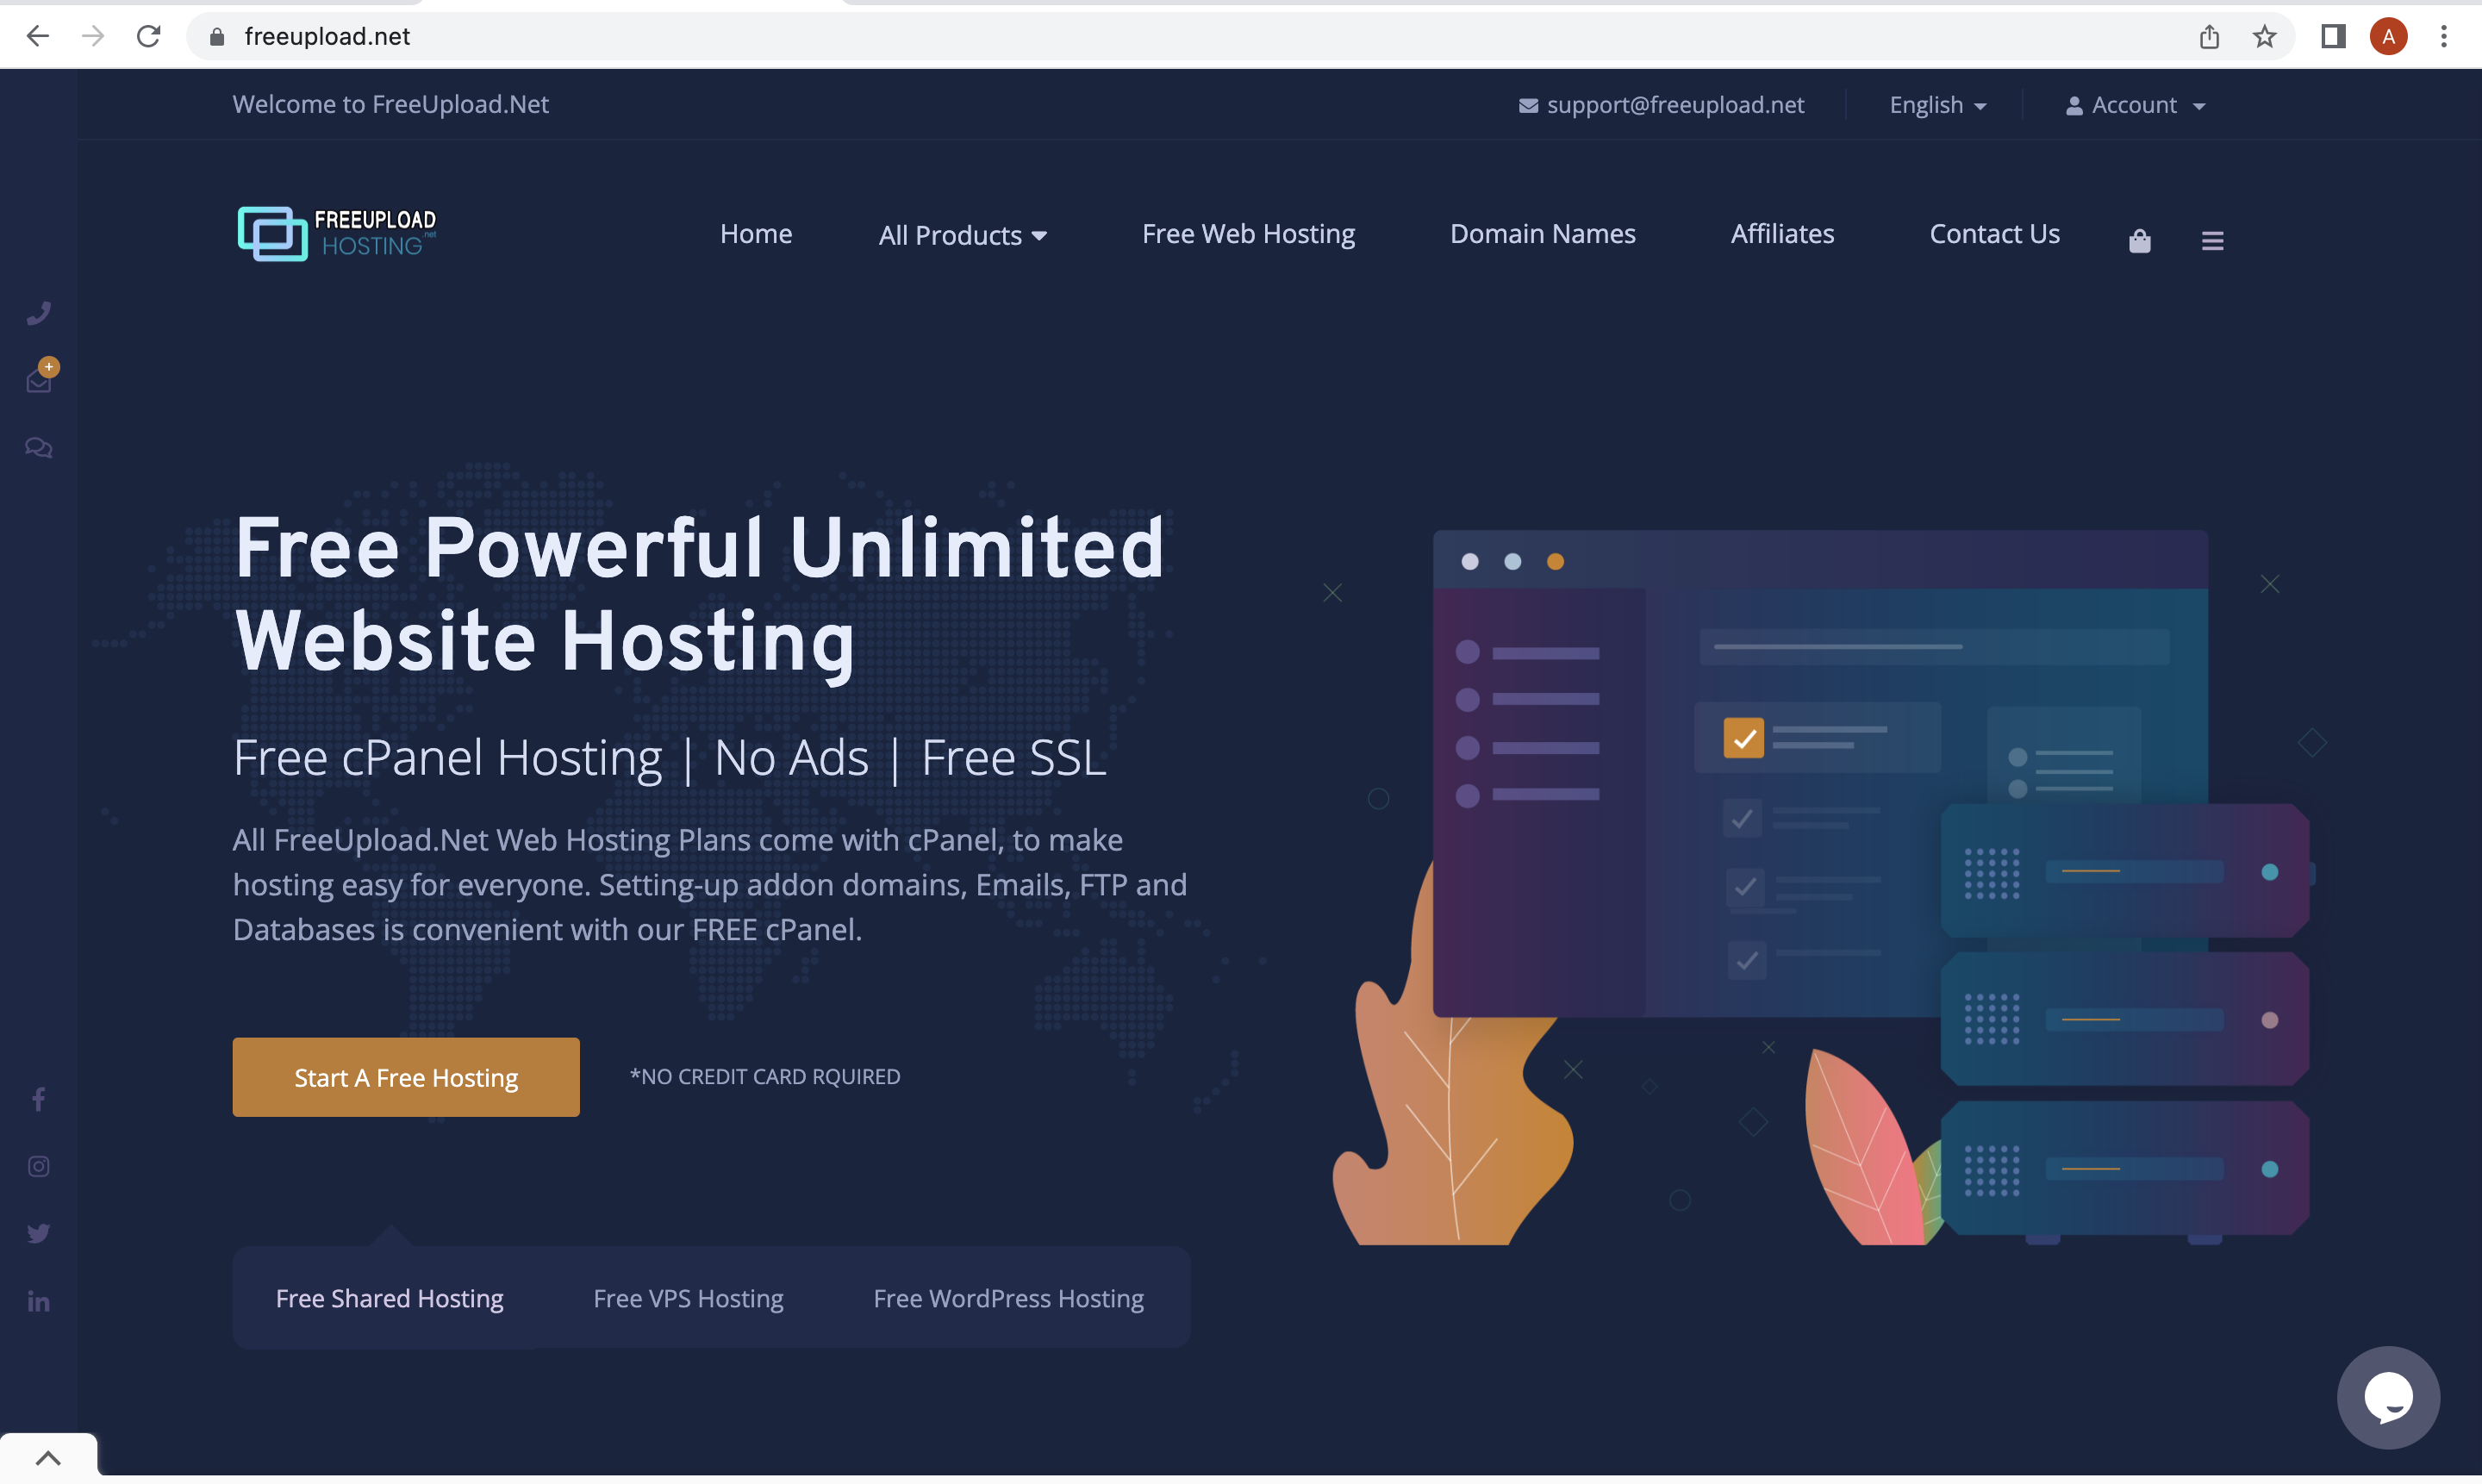Image resolution: width=2482 pixels, height=1484 pixels.
Task: Click the Free cPanel Hosting subheading
Action: coord(670,757)
